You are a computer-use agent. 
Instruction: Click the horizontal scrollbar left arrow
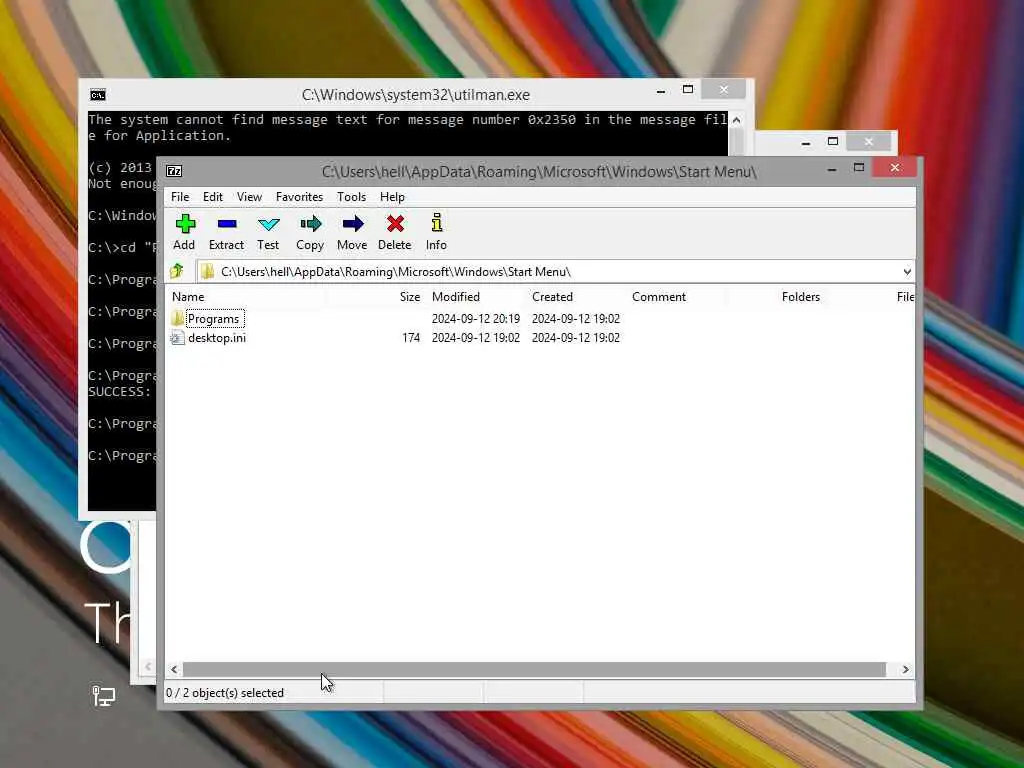coord(174,669)
